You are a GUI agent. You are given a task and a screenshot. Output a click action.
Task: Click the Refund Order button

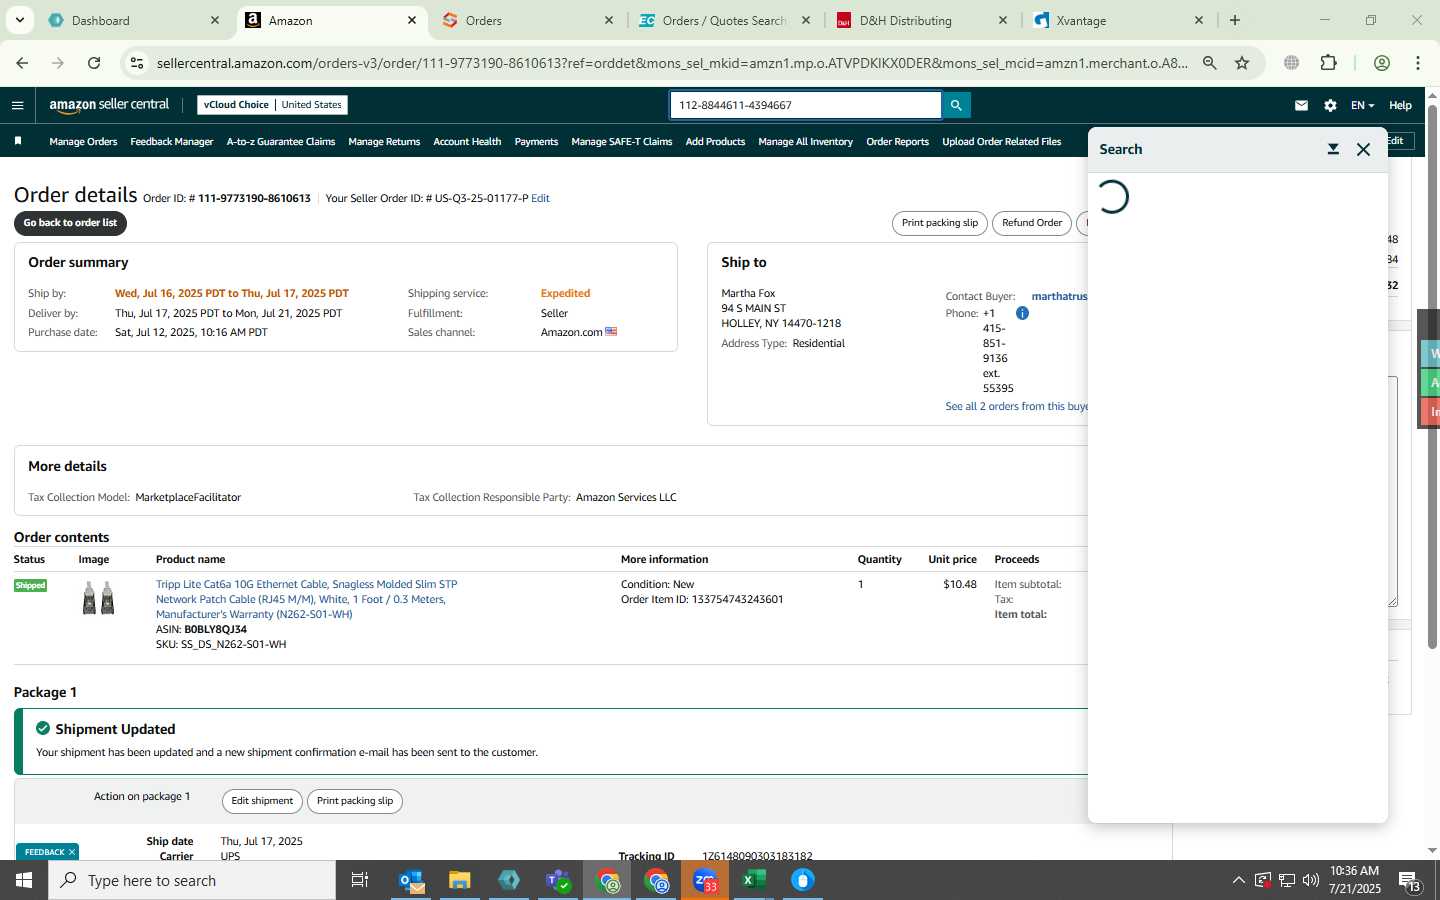coord(1032,223)
